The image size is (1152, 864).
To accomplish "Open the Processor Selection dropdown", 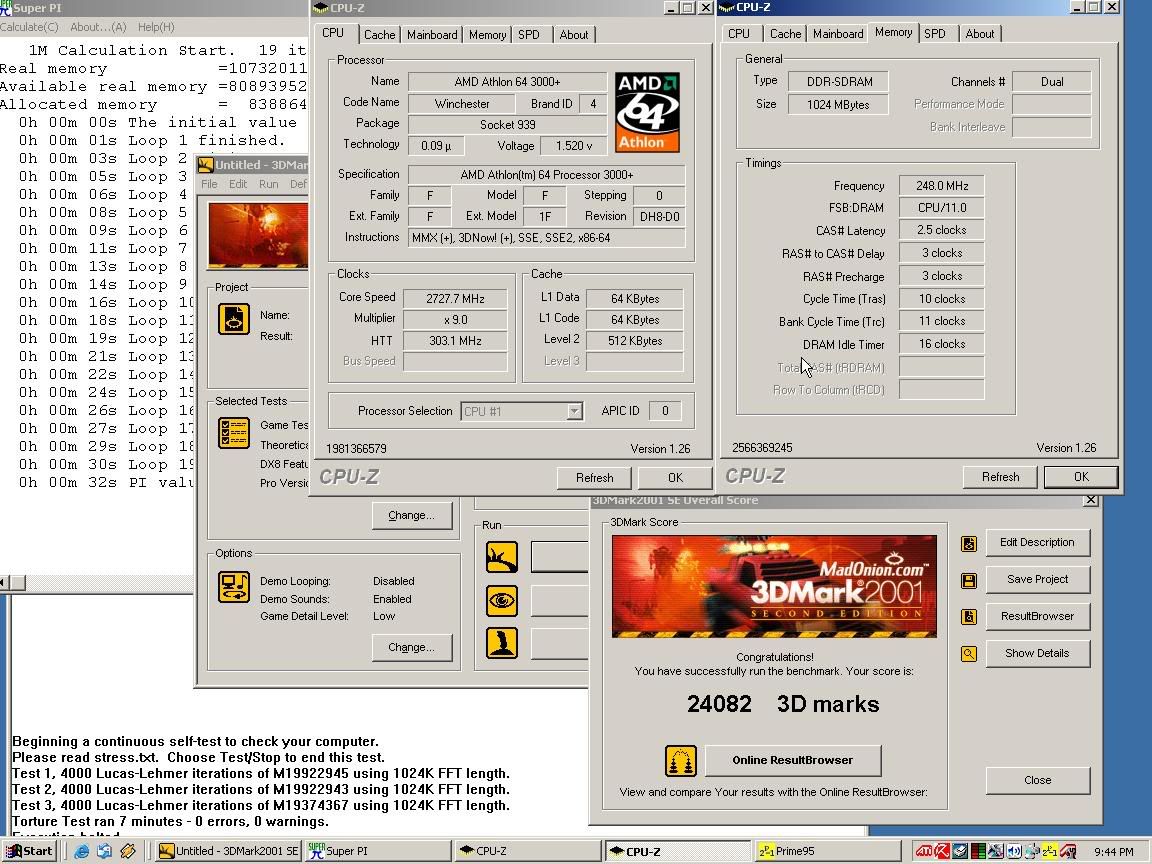I will click(x=574, y=411).
